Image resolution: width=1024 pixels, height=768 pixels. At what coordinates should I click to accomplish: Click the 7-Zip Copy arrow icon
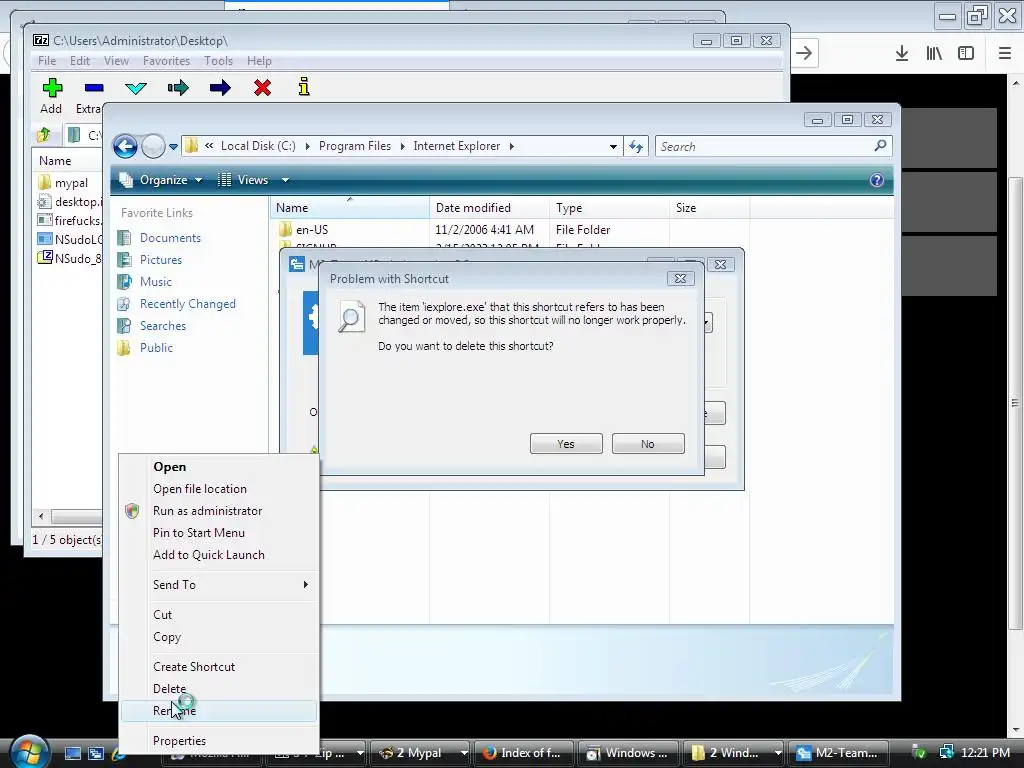[x=178, y=88]
